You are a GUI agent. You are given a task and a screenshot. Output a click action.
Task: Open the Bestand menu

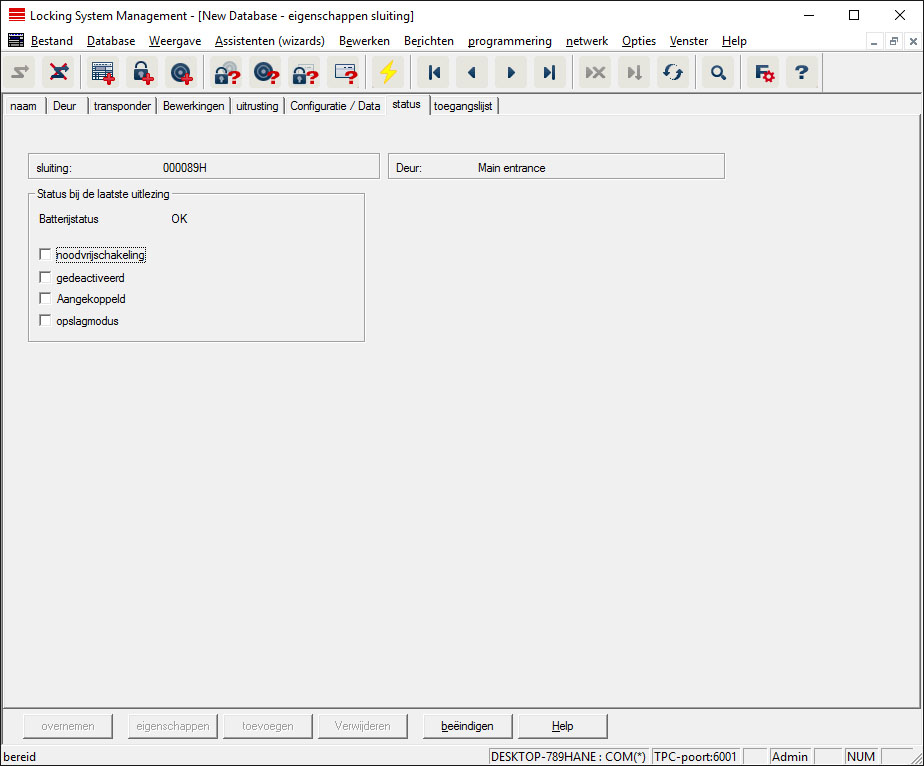pos(51,41)
